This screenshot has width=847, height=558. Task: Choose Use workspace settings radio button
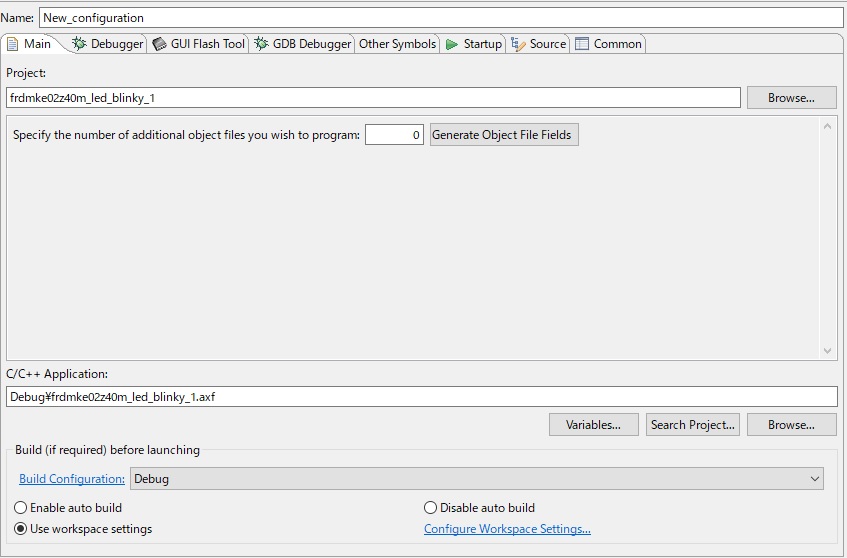(x=21, y=529)
